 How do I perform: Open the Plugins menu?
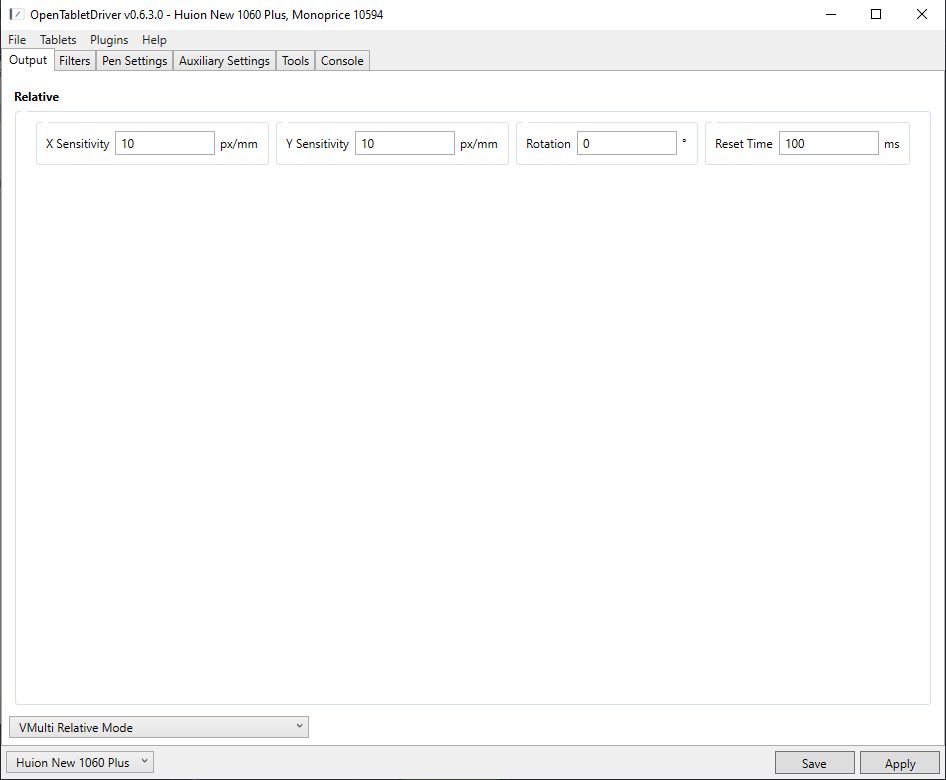[x=109, y=40]
